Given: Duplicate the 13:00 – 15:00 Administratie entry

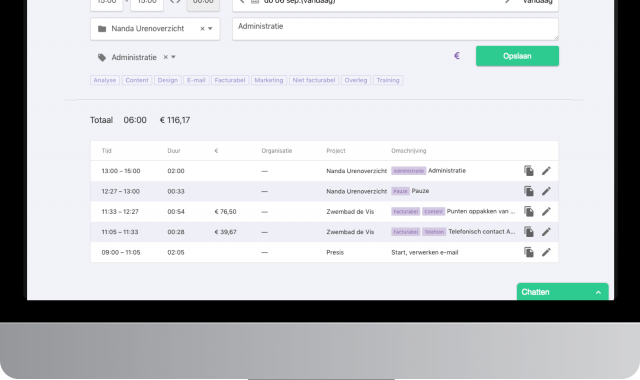Looking at the screenshot, I should (529, 171).
